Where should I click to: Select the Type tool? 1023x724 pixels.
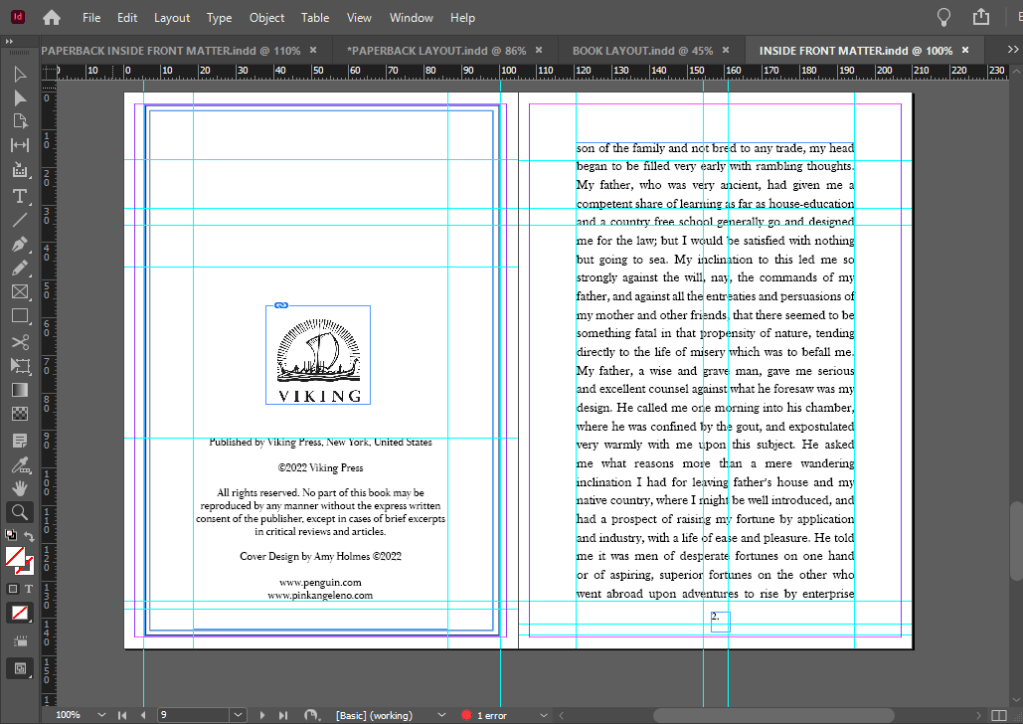click(x=19, y=195)
